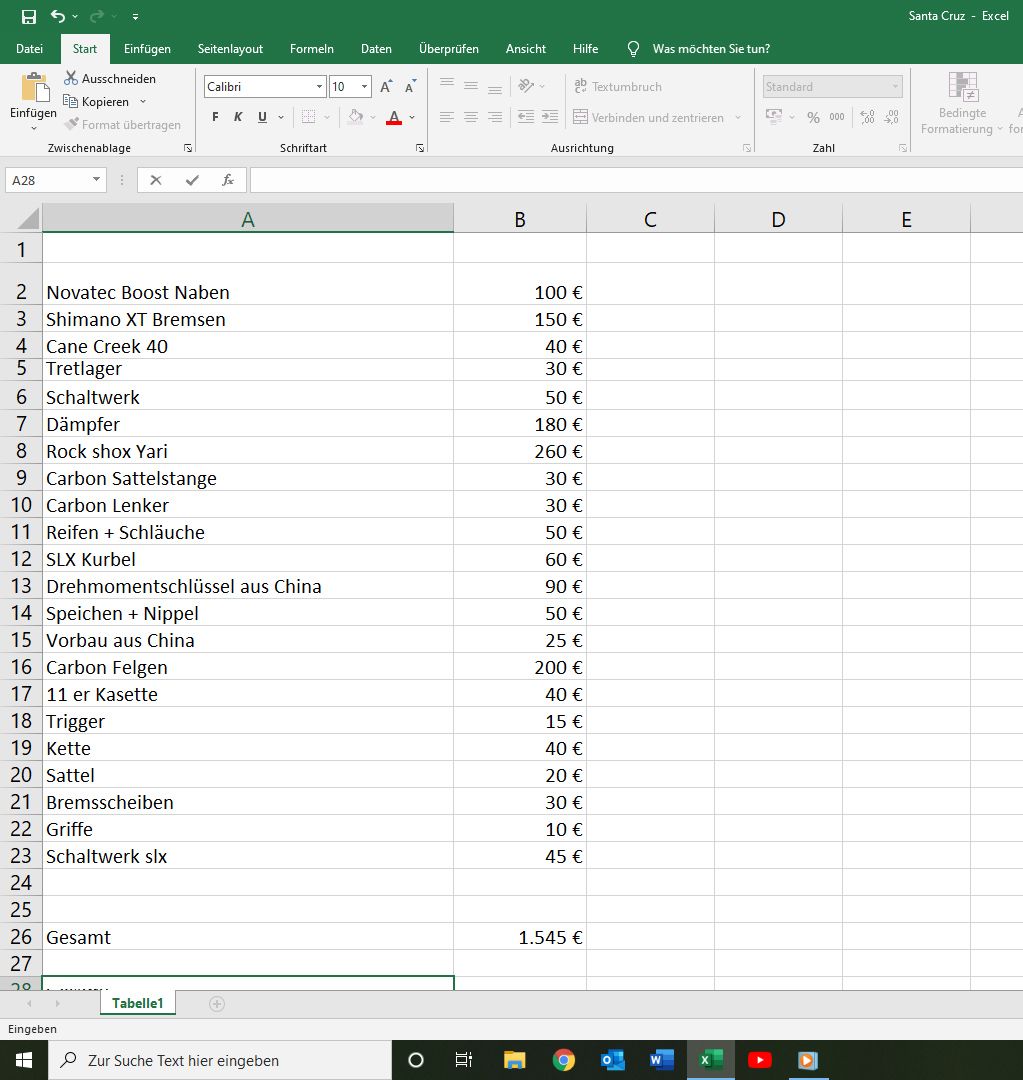Open the Calibri font name dropdown
The width and height of the screenshot is (1023, 1080).
click(x=319, y=87)
